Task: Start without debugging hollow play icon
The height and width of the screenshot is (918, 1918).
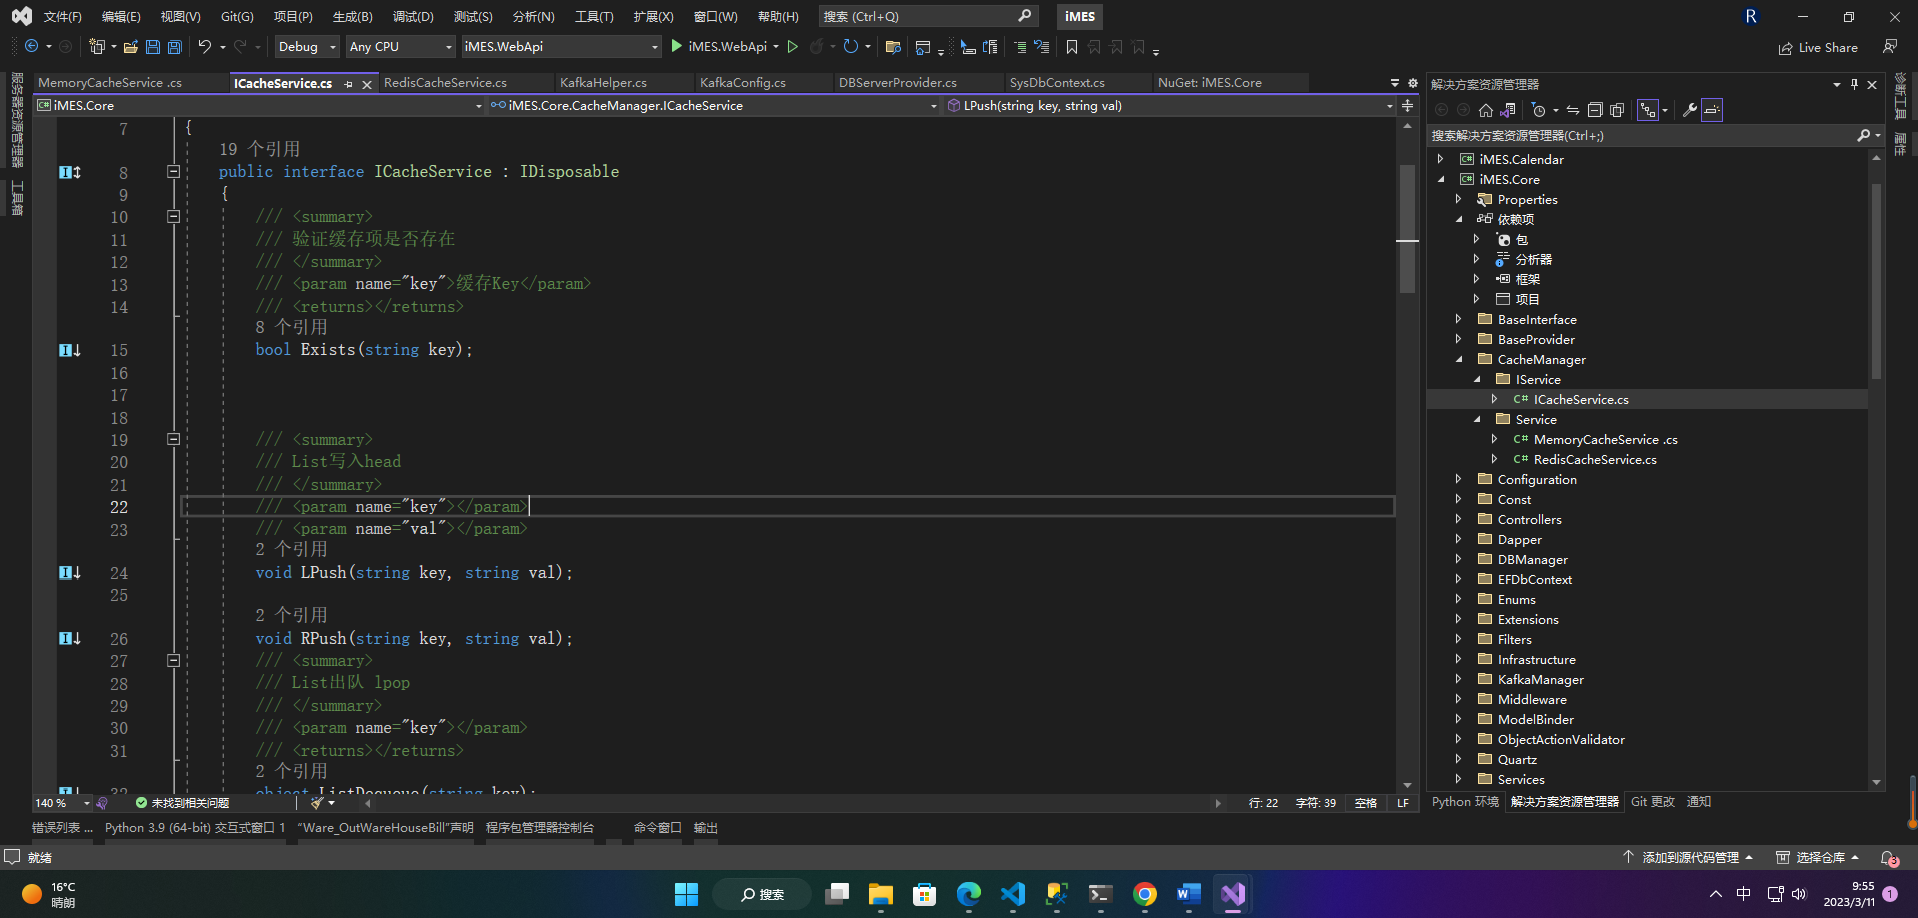Action: click(793, 47)
